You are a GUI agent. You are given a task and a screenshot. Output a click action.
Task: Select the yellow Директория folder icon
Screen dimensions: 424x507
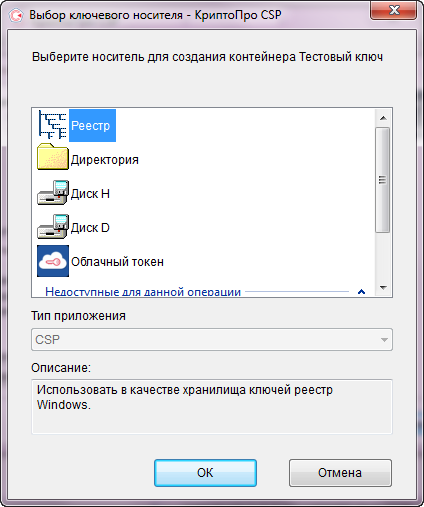point(53,157)
